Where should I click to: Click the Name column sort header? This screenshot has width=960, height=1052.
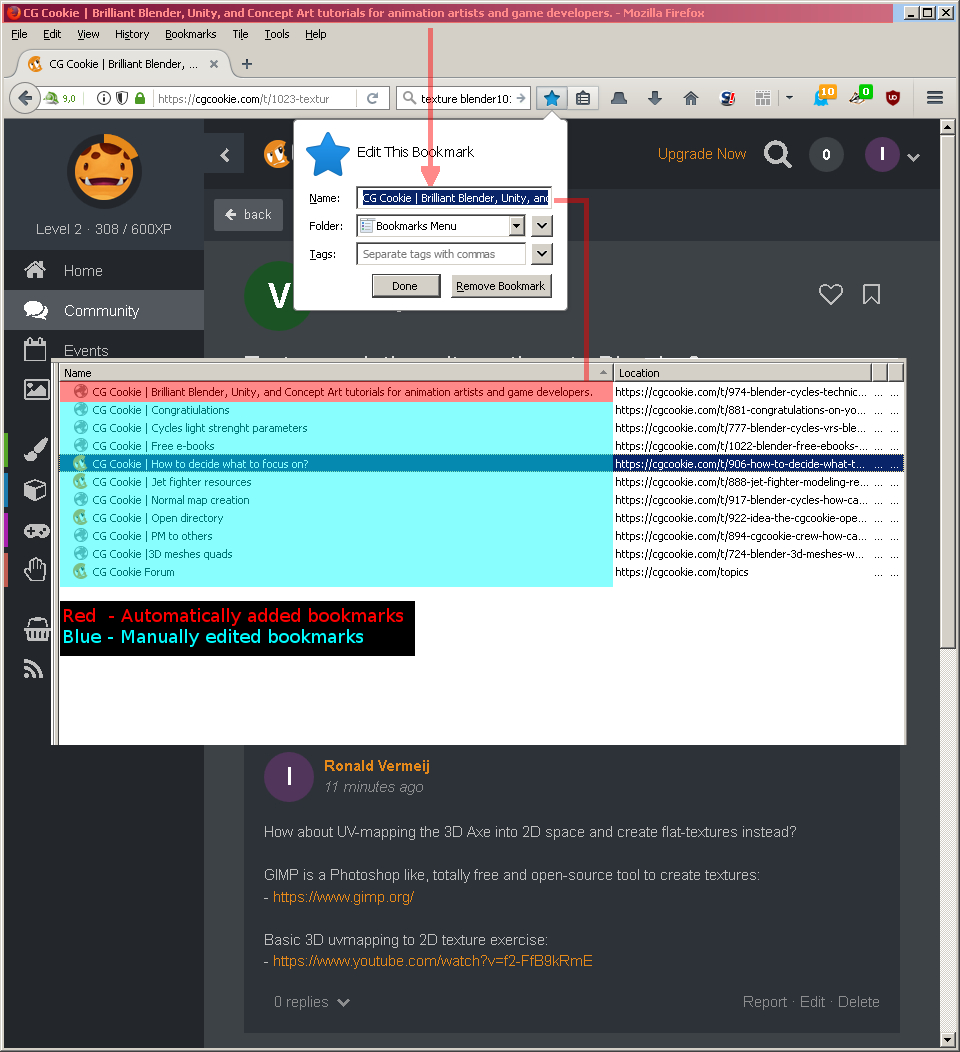[336, 372]
